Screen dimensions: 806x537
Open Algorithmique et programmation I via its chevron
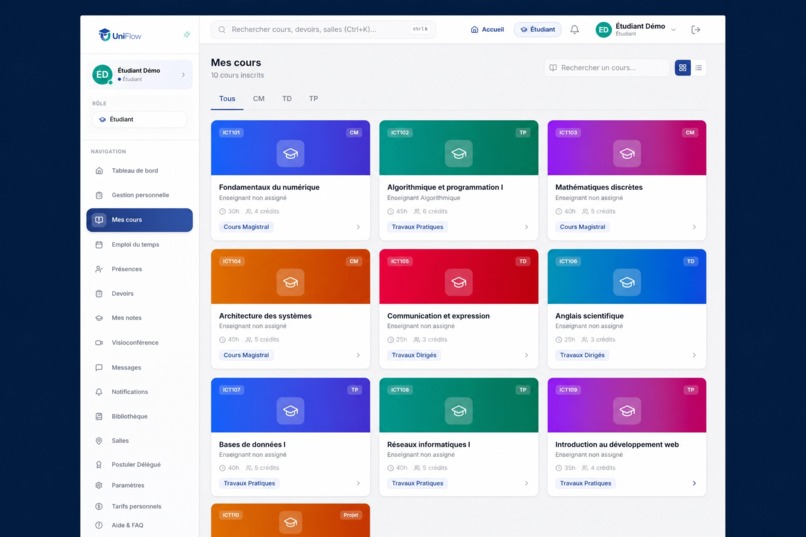(526, 227)
